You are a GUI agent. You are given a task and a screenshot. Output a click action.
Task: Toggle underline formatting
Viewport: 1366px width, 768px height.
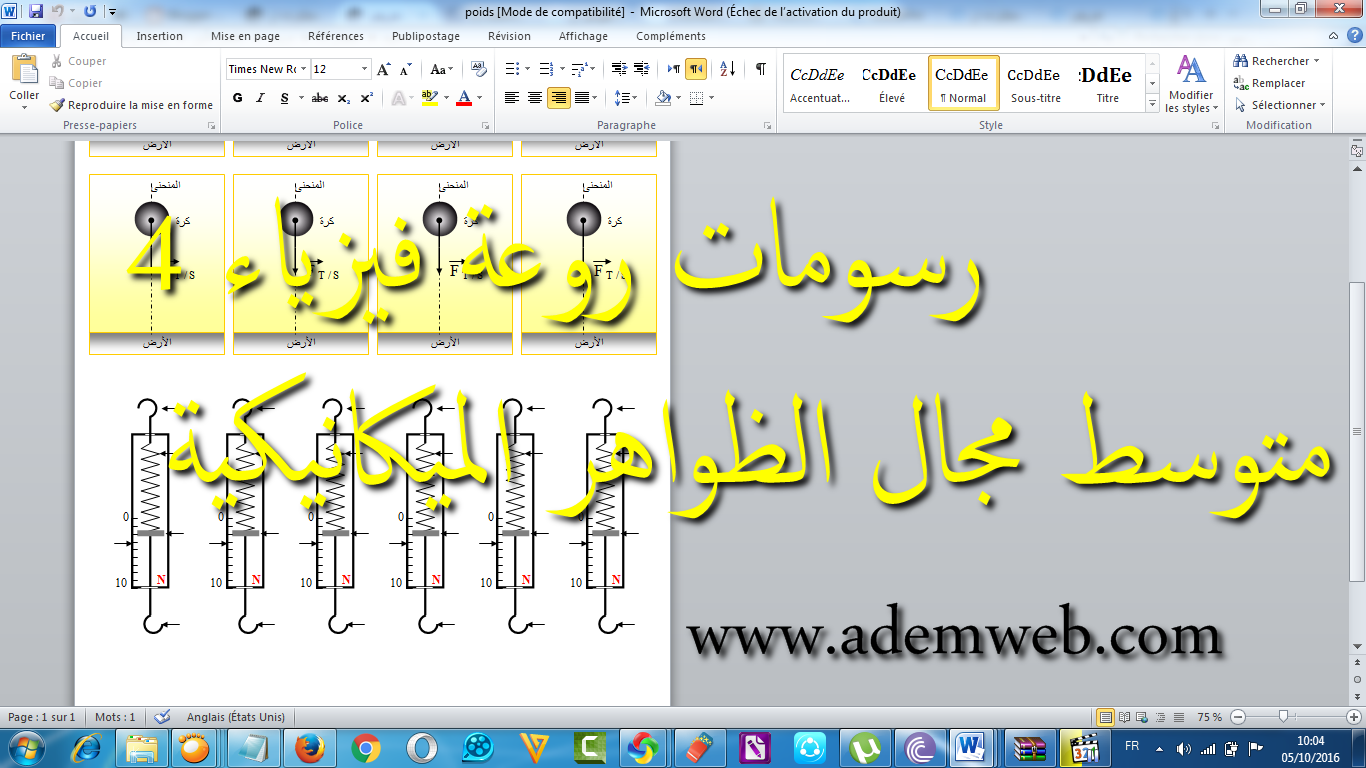(x=285, y=98)
